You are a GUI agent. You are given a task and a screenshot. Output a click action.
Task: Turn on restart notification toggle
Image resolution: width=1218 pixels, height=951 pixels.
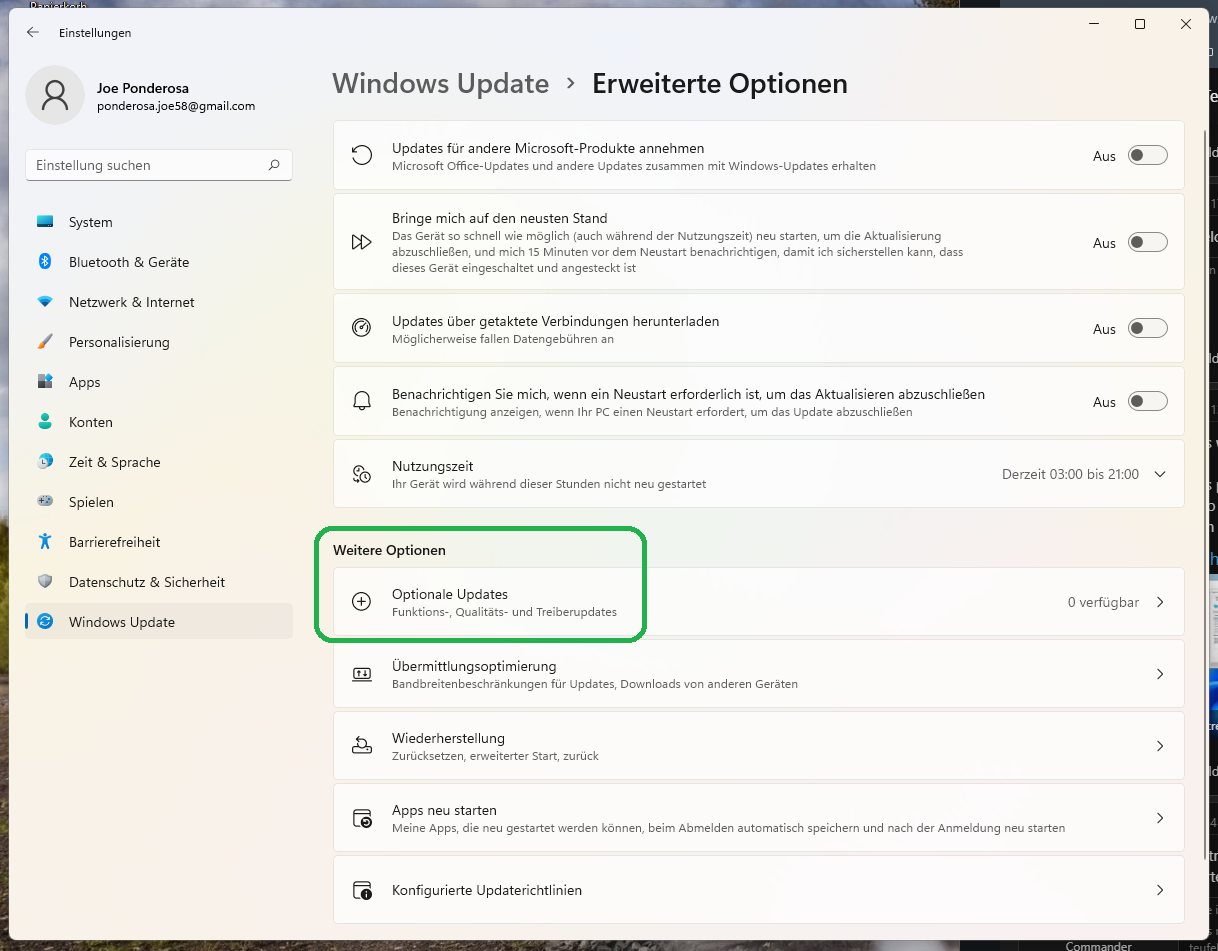coord(1148,401)
